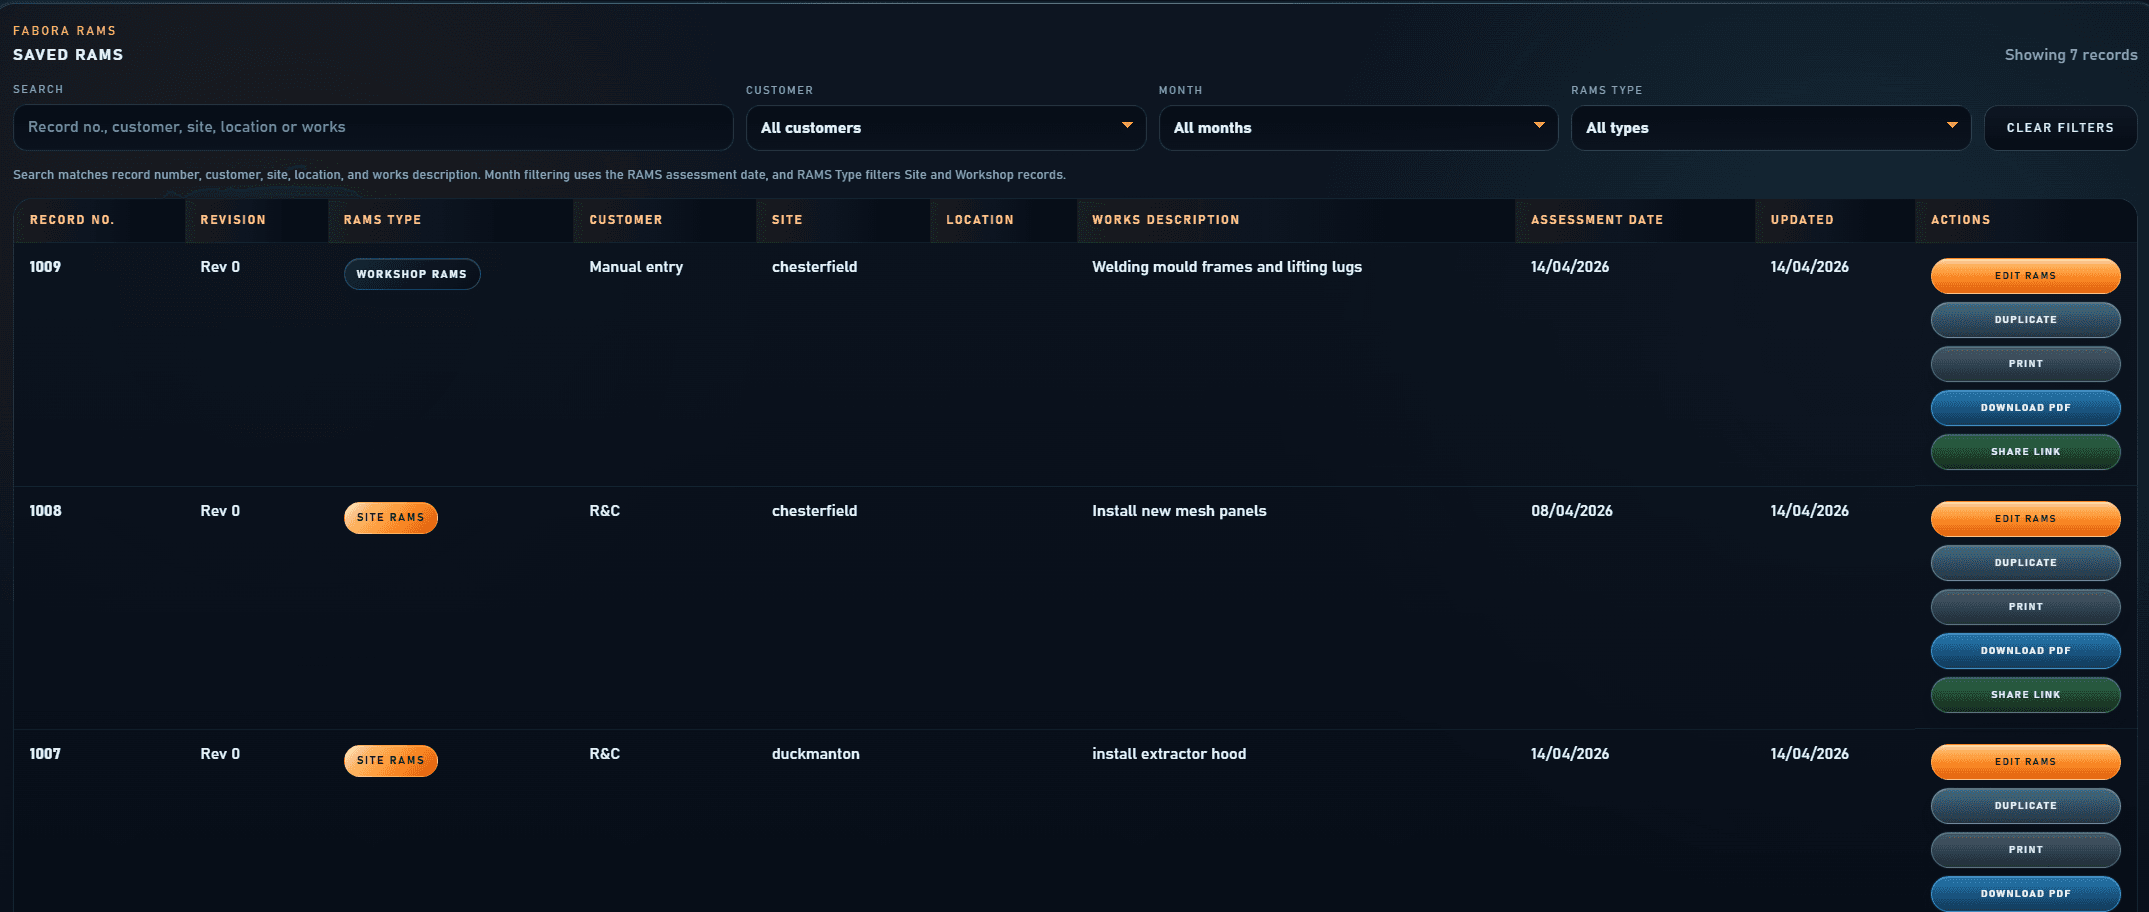Print record 1008

point(2025,607)
